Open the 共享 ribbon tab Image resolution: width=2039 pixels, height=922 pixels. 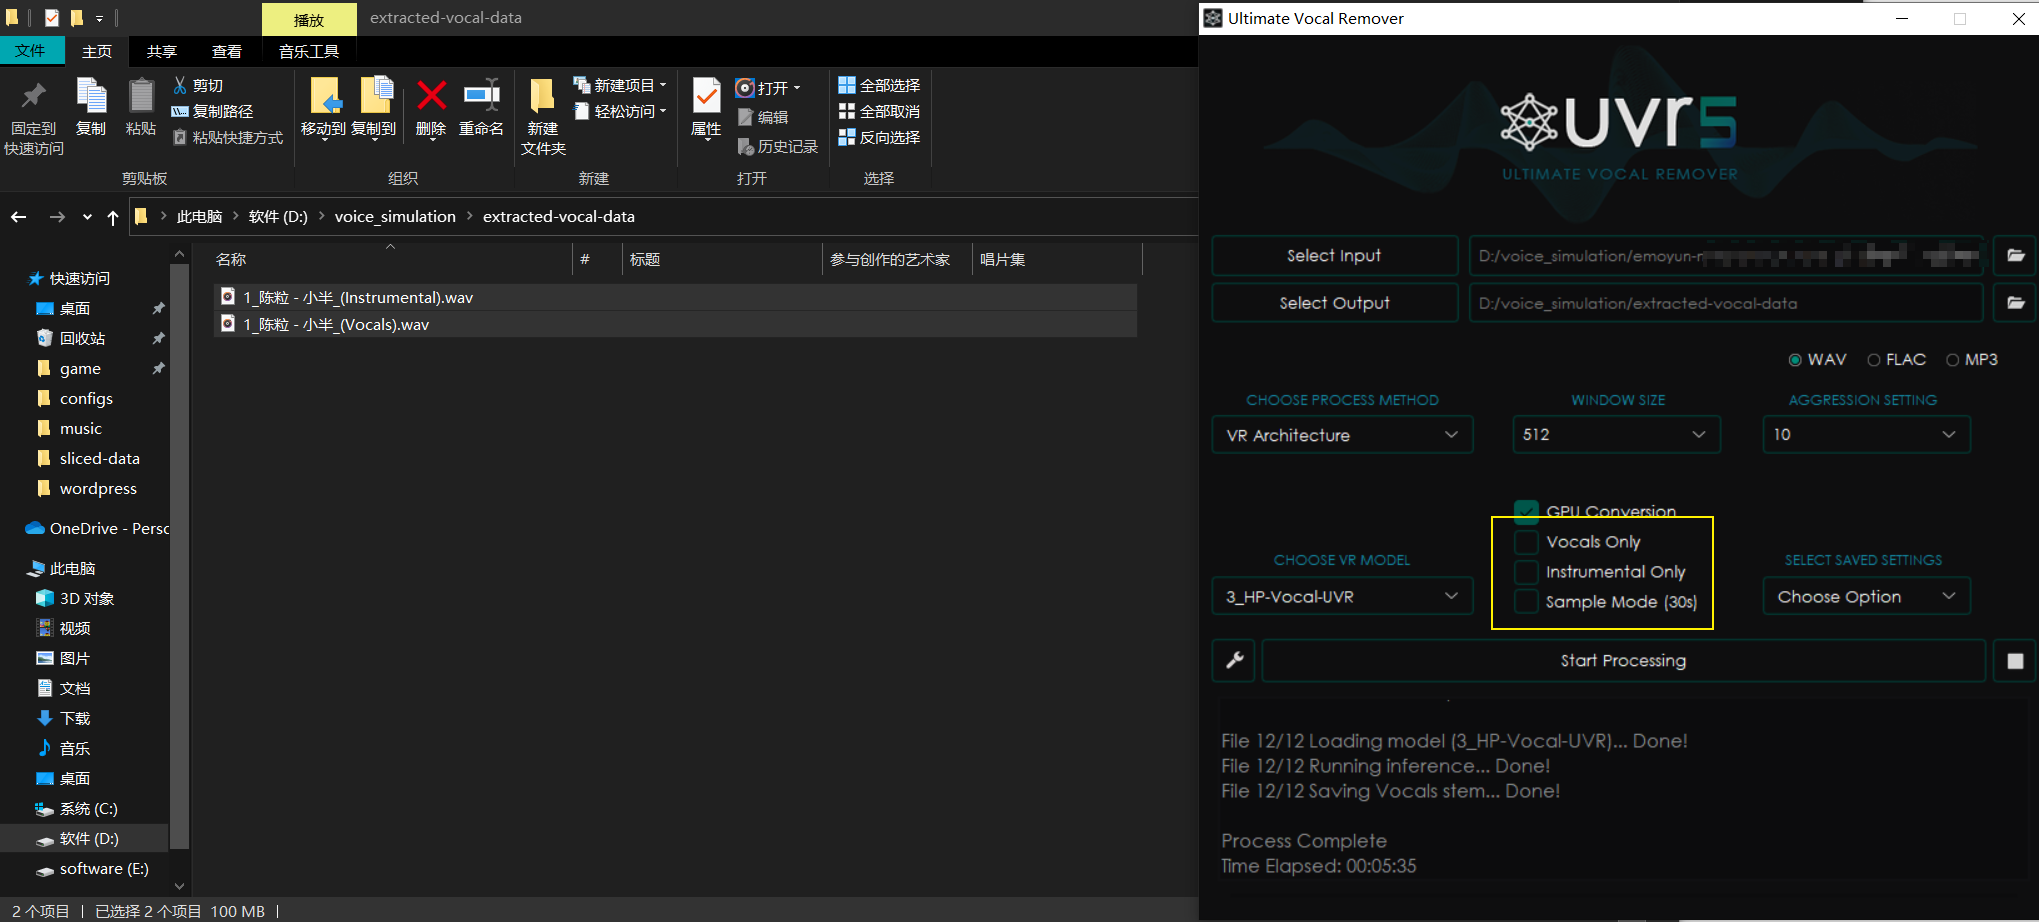click(162, 51)
